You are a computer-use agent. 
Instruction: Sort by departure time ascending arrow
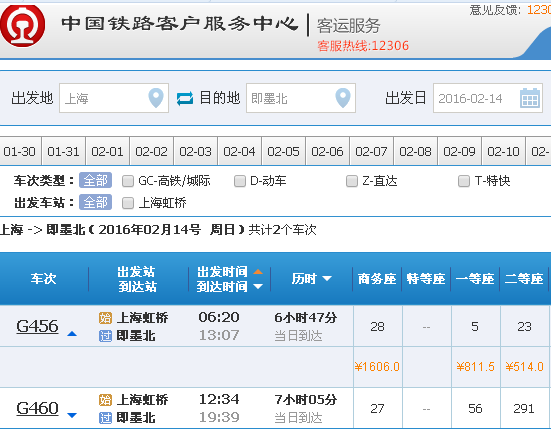pyautogui.click(x=258, y=272)
